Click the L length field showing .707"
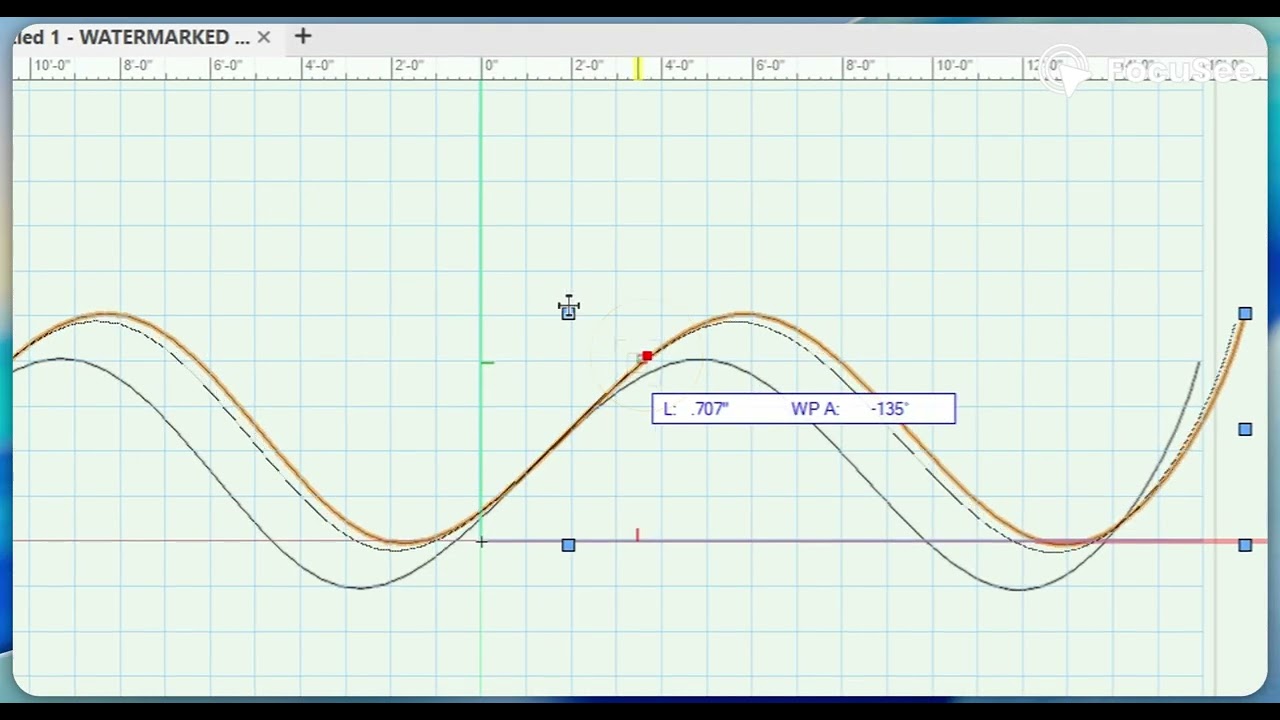 (x=710, y=409)
